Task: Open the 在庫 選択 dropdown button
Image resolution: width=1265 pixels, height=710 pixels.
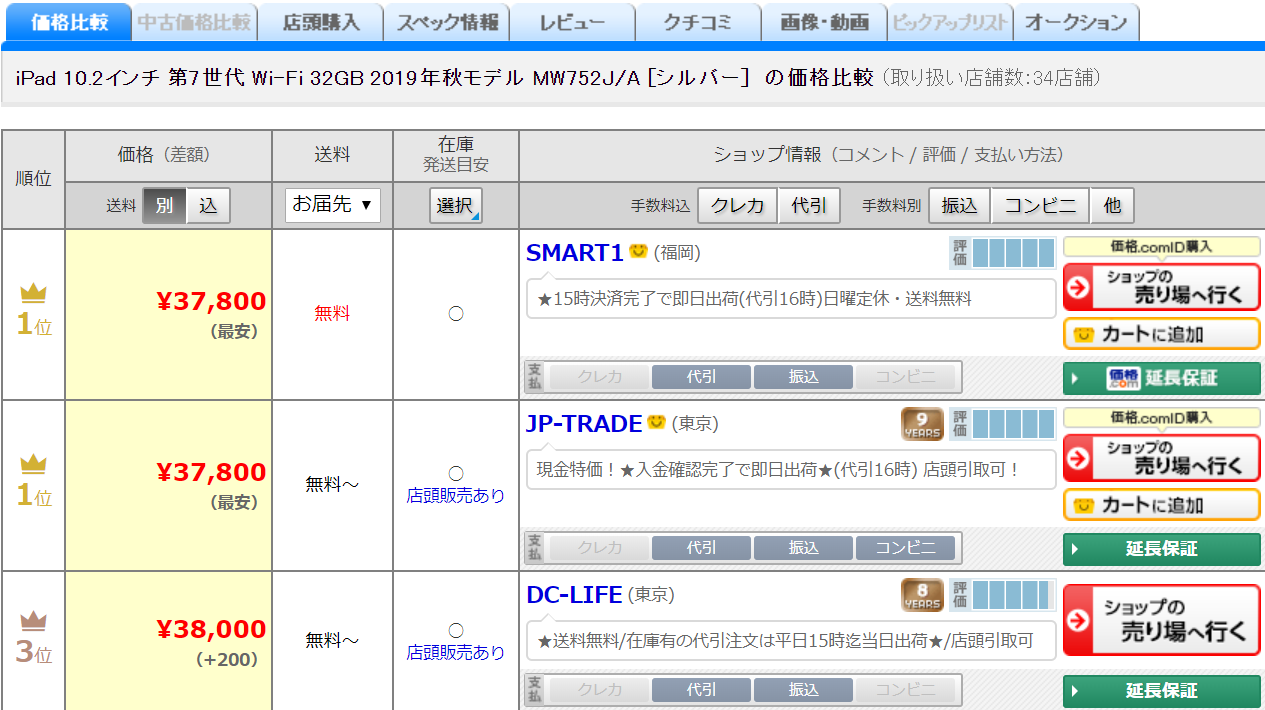Action: click(x=456, y=206)
